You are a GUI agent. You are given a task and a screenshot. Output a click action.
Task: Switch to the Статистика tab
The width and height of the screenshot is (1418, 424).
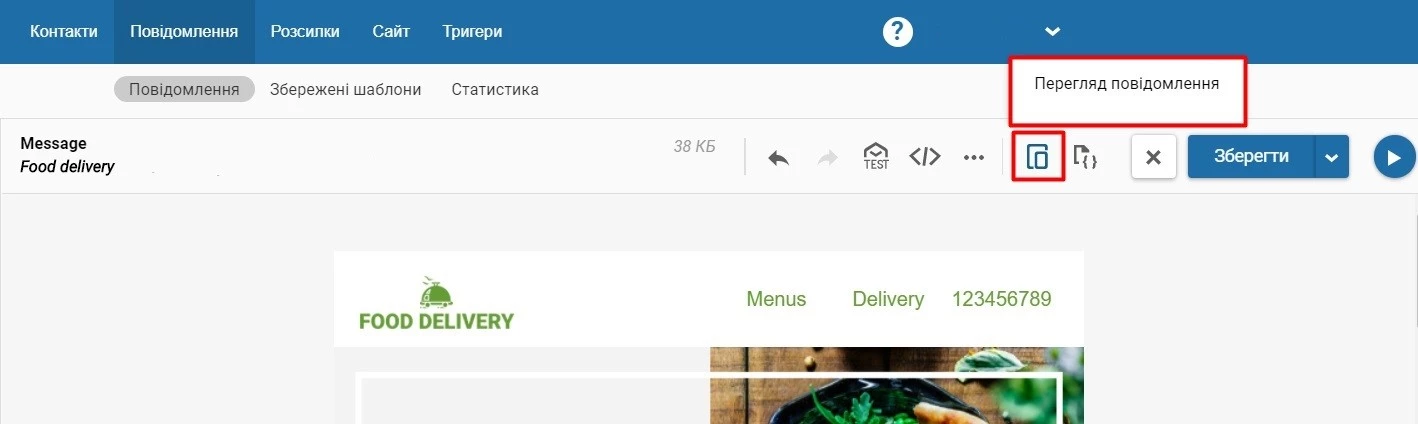point(495,89)
